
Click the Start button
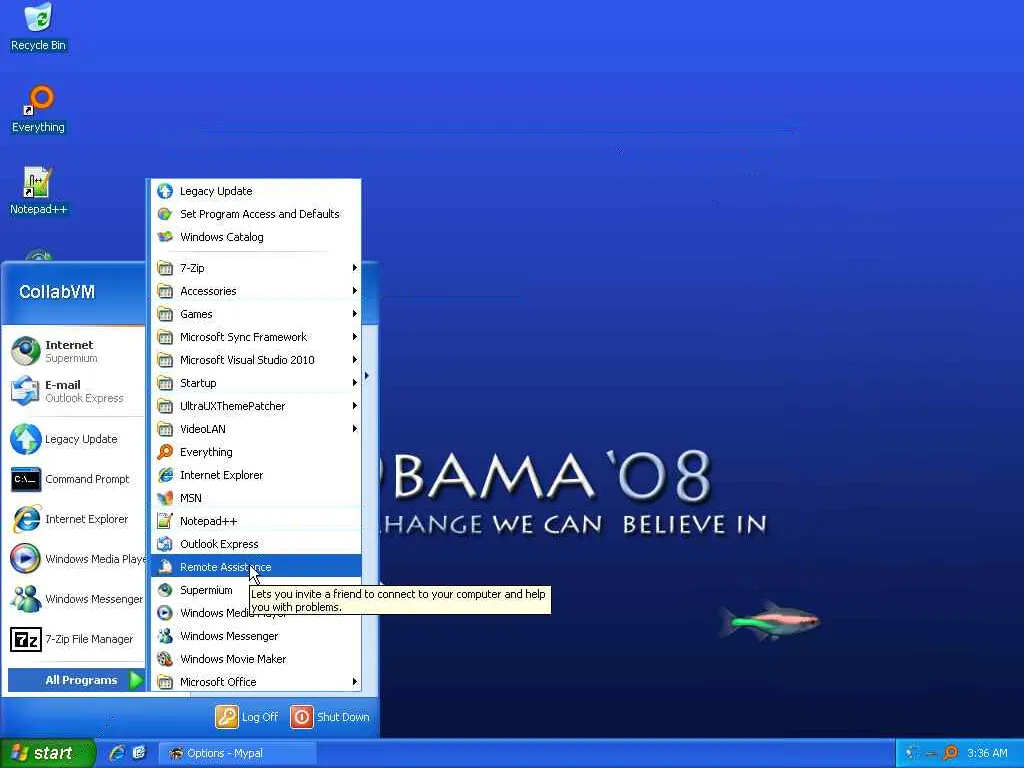46,753
